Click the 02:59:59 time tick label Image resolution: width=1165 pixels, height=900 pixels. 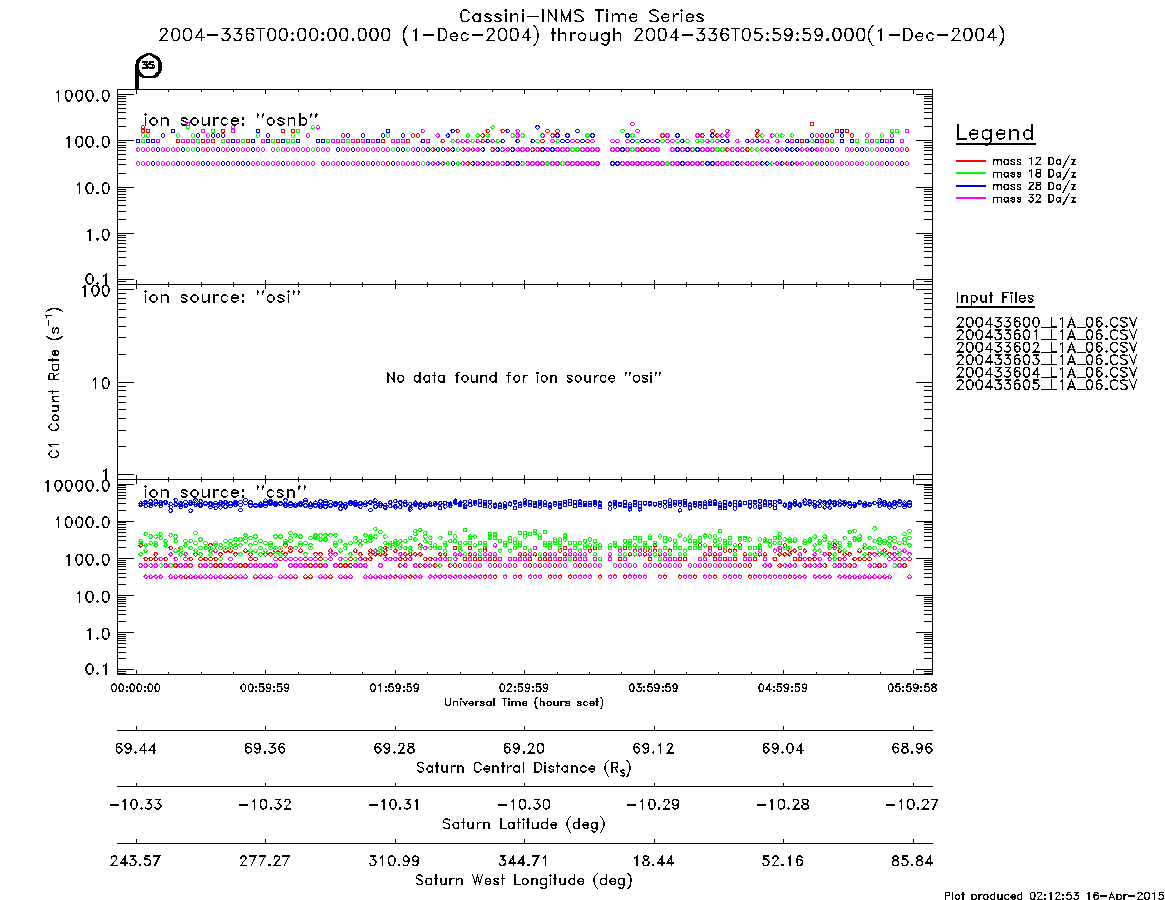click(524, 688)
